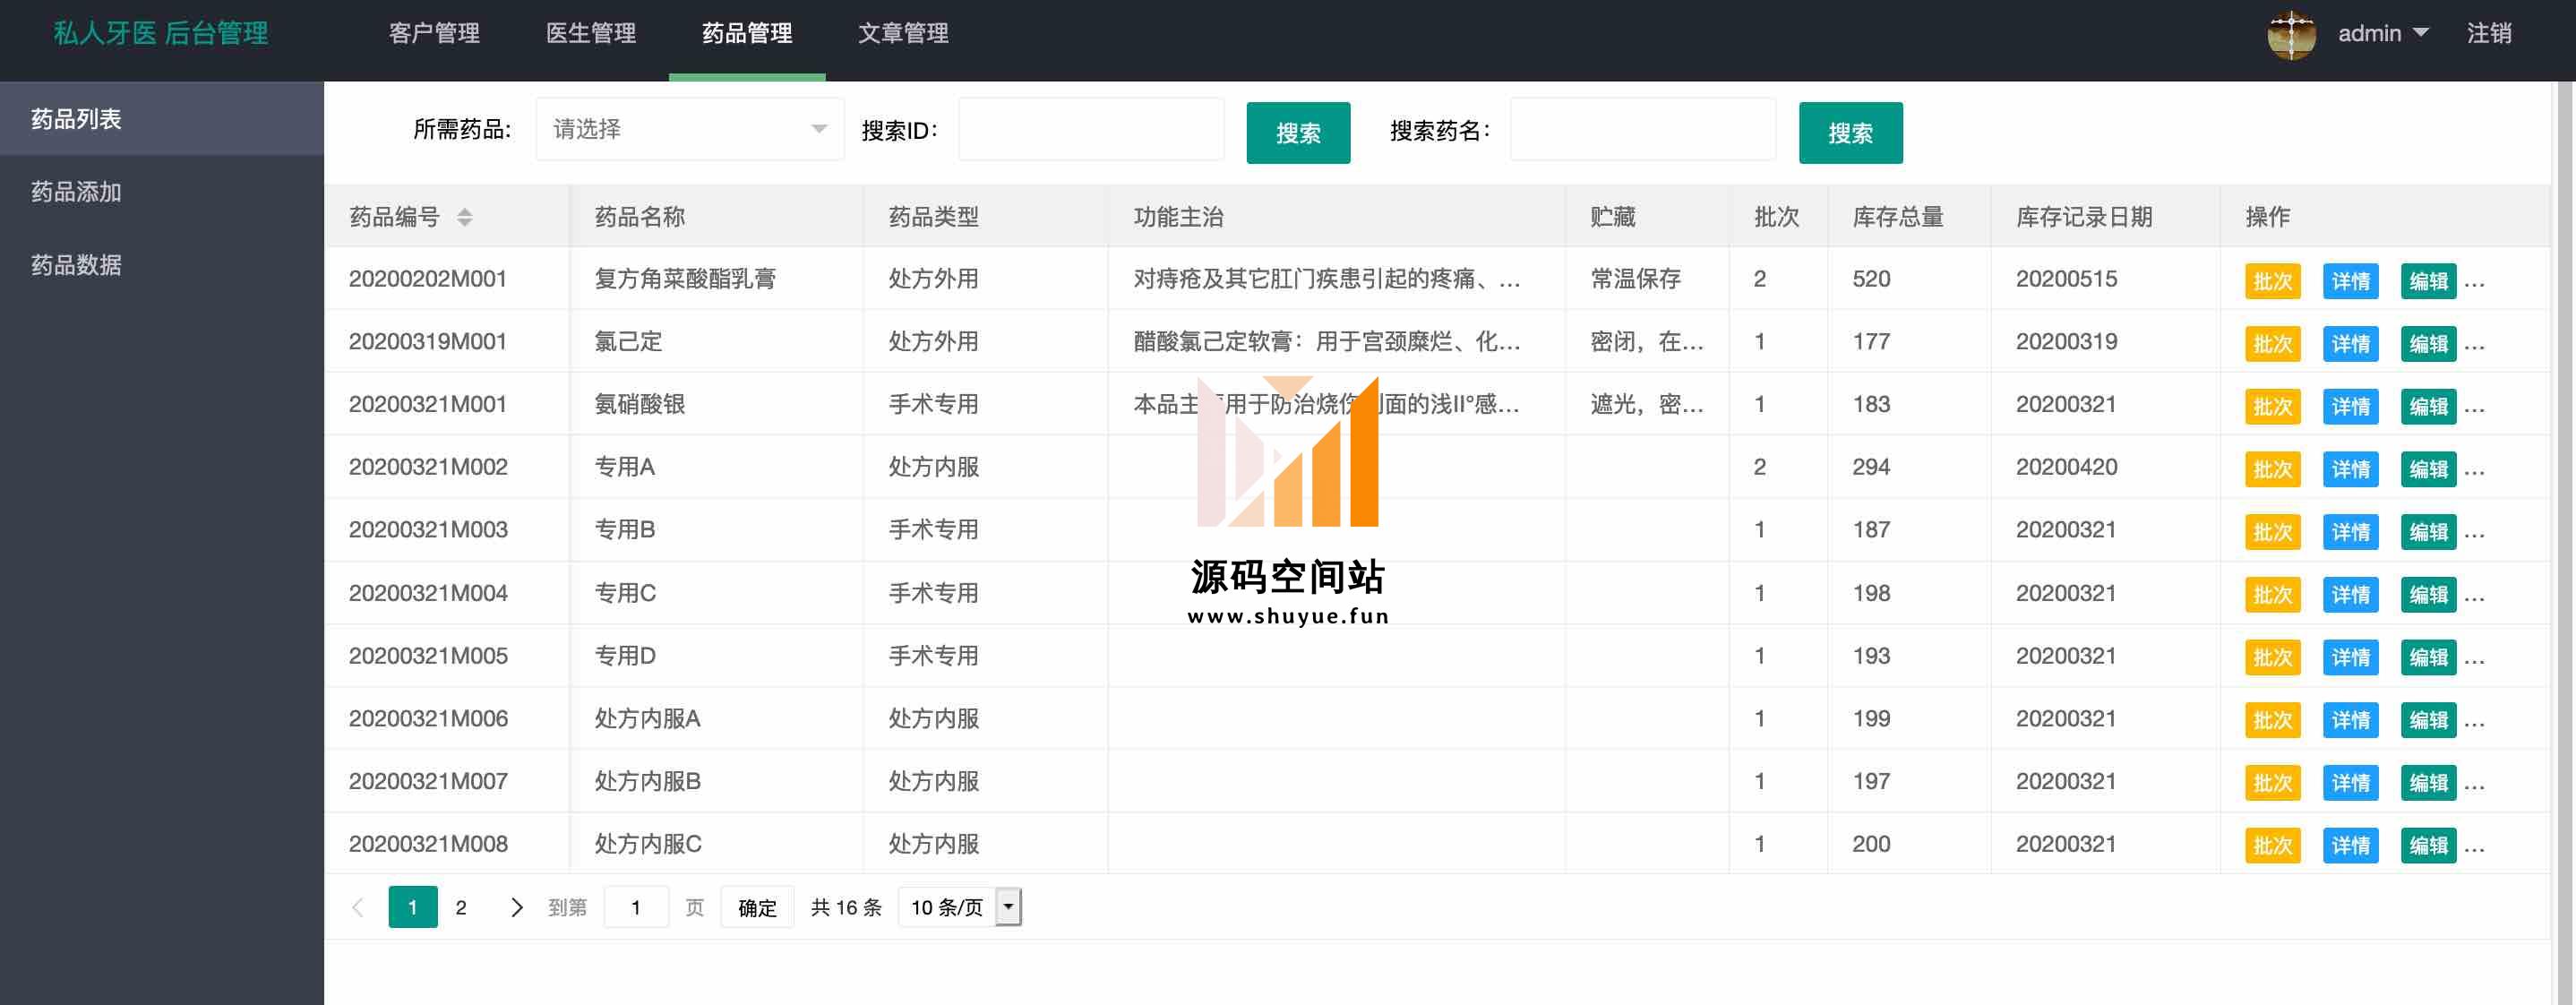This screenshot has width=2576, height=1005.
Task: Click 详情 for 处方内服C row
Action: (2350, 846)
